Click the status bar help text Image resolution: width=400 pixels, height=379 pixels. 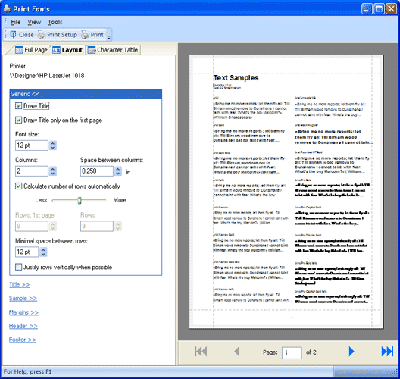(x=27, y=371)
